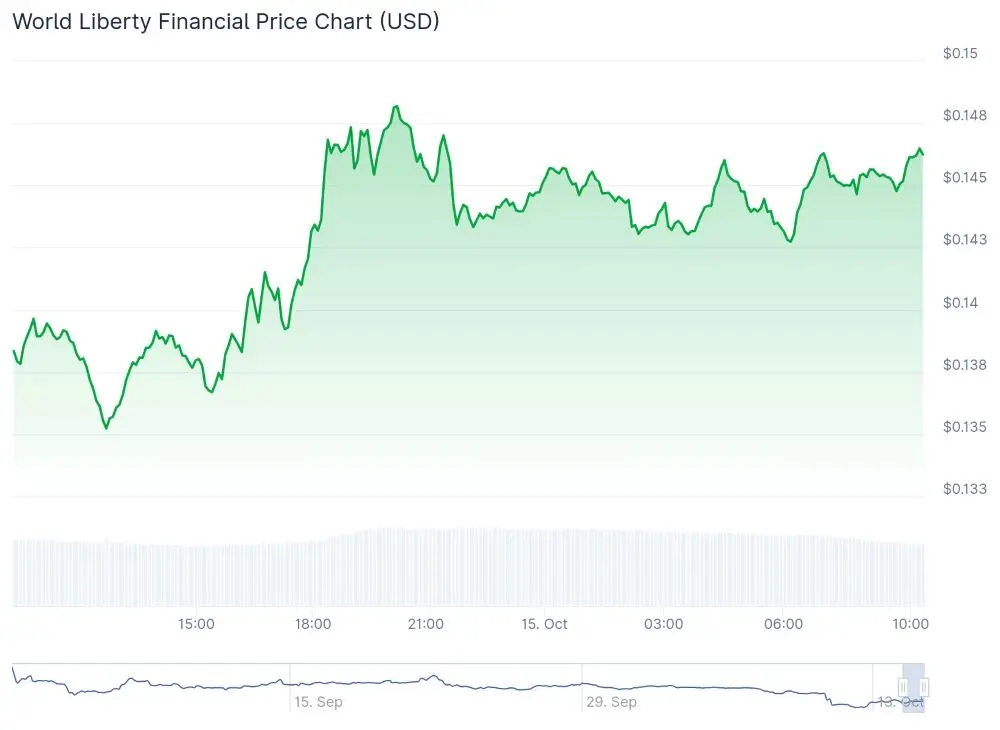Click the $0.14 price axis label
The width and height of the screenshot is (1000, 730).
coord(960,302)
